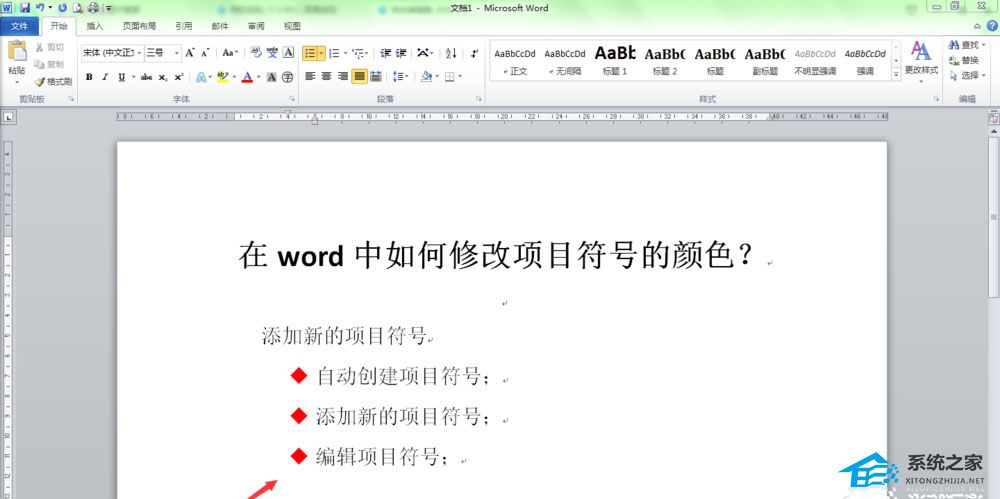The height and width of the screenshot is (499, 1000).
Task: Click the quick print printer icon
Action: pyautogui.click(x=93, y=8)
